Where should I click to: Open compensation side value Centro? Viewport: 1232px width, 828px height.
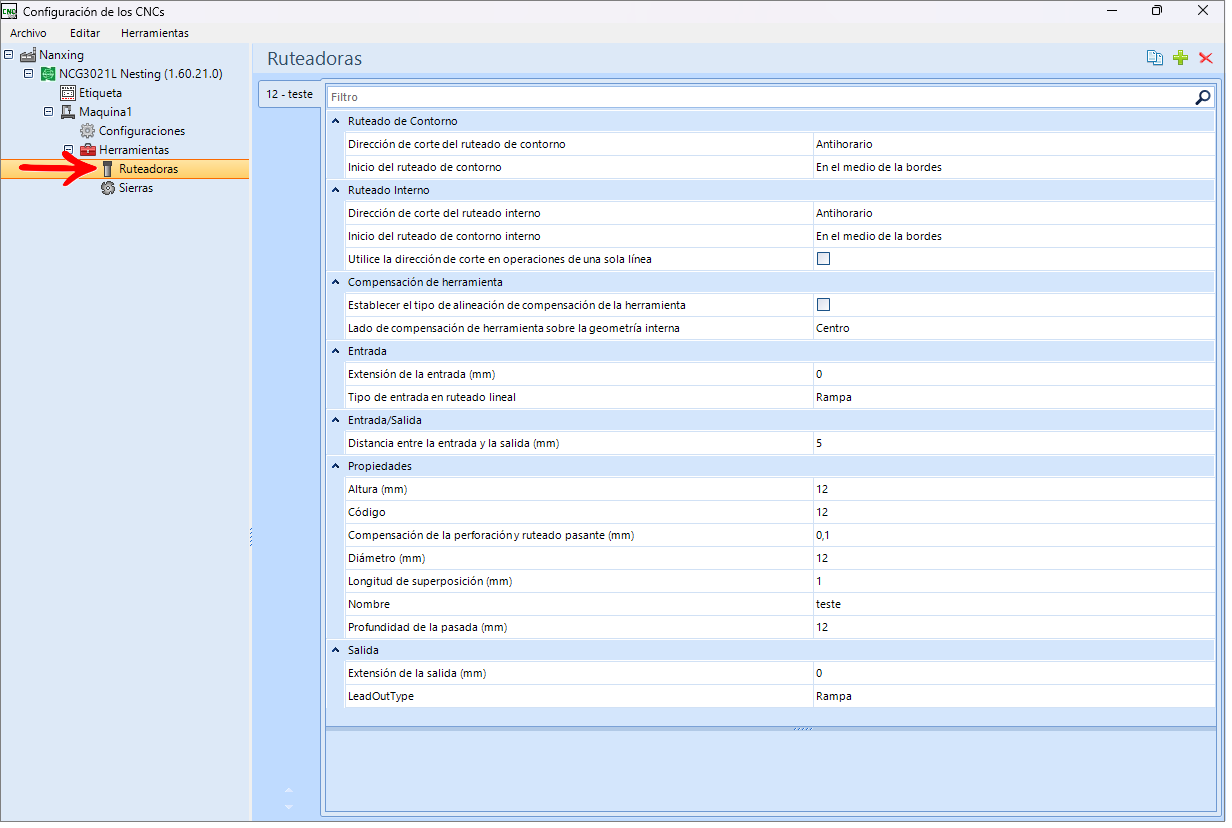click(1012, 328)
